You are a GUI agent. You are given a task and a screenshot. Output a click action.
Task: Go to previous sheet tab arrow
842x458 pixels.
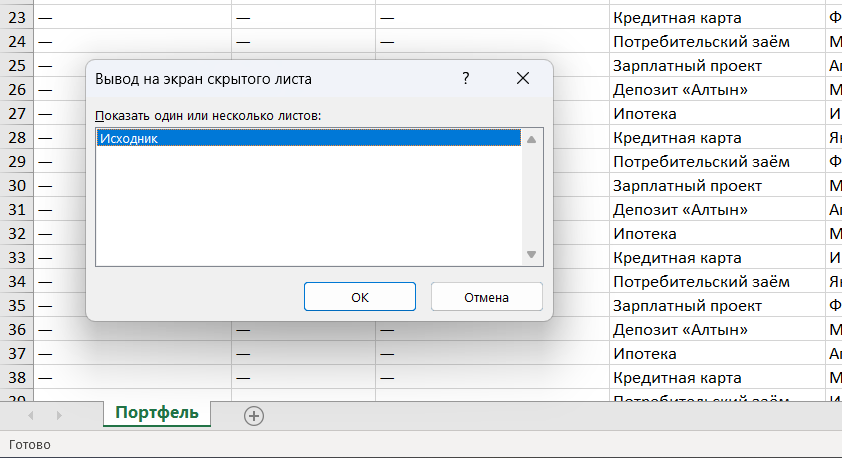(x=31, y=416)
